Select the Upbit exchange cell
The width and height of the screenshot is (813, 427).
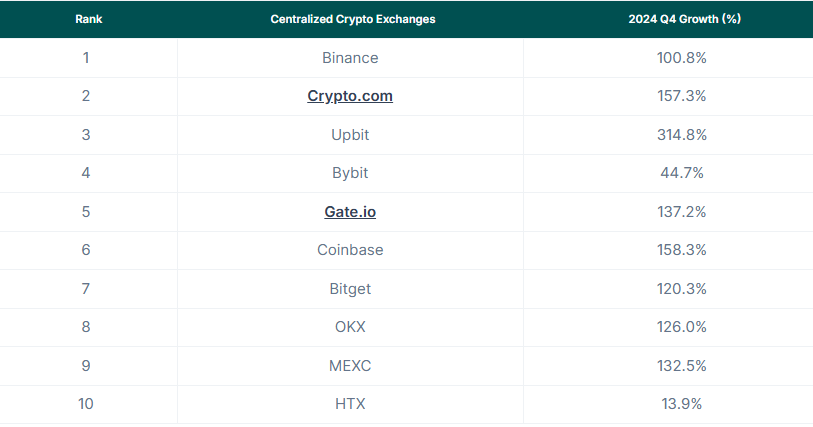[350, 135]
